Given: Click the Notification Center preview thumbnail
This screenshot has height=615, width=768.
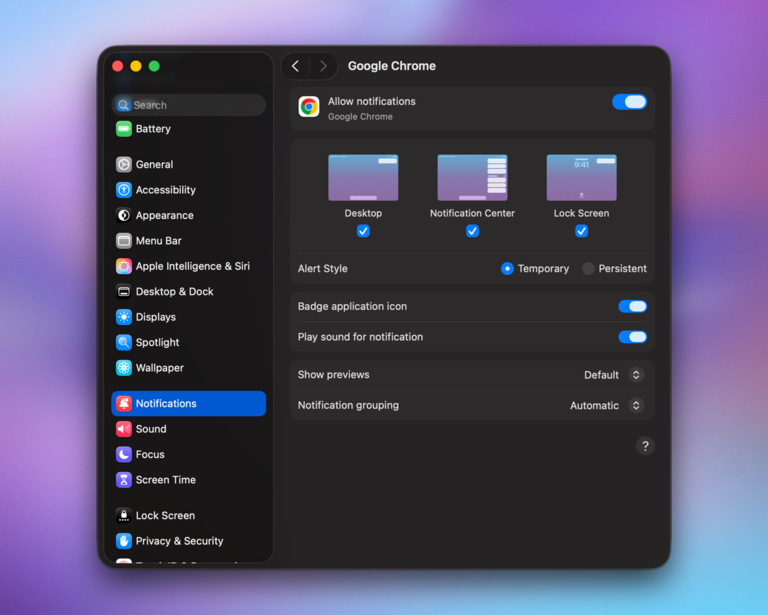Looking at the screenshot, I should pyautogui.click(x=472, y=178).
